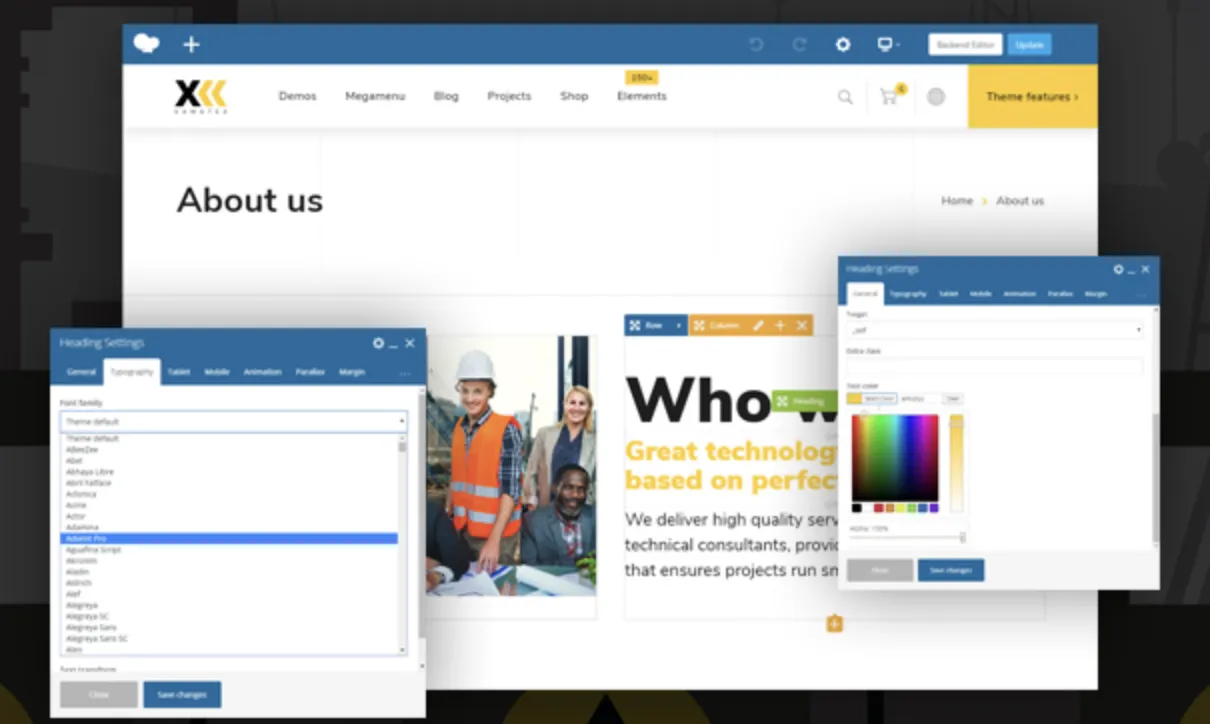Screen dimensions: 1210x724
Task: Choose Aguafina Script from font list
Action: pyautogui.click(x=229, y=549)
